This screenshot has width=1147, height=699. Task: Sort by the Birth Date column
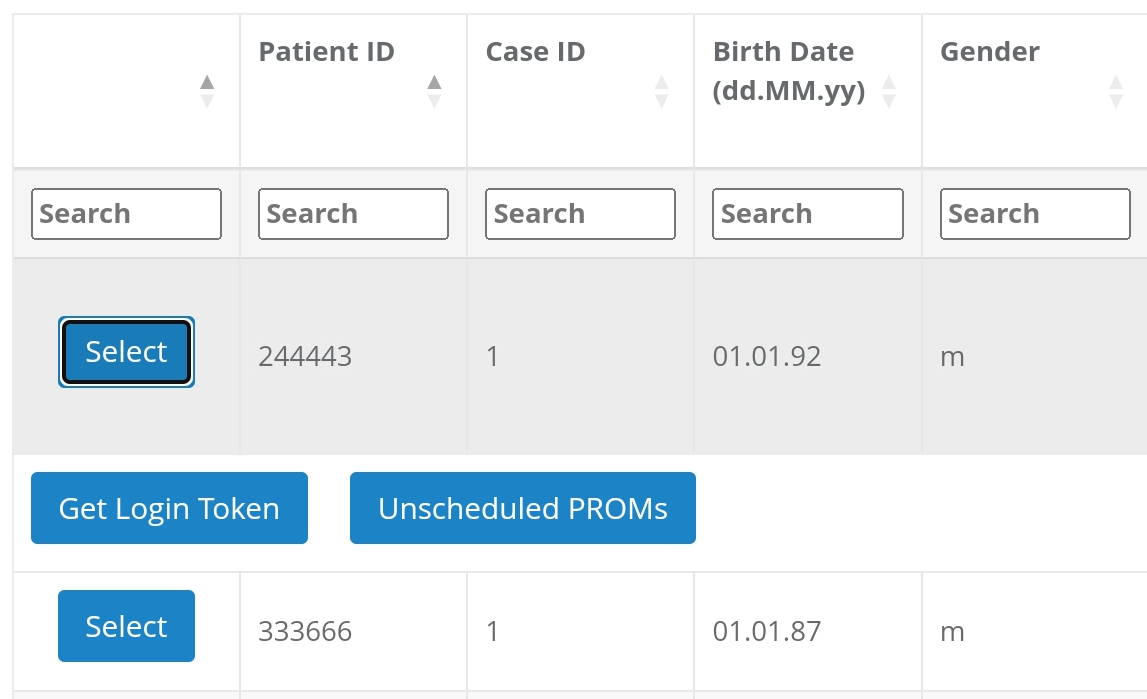point(888,91)
